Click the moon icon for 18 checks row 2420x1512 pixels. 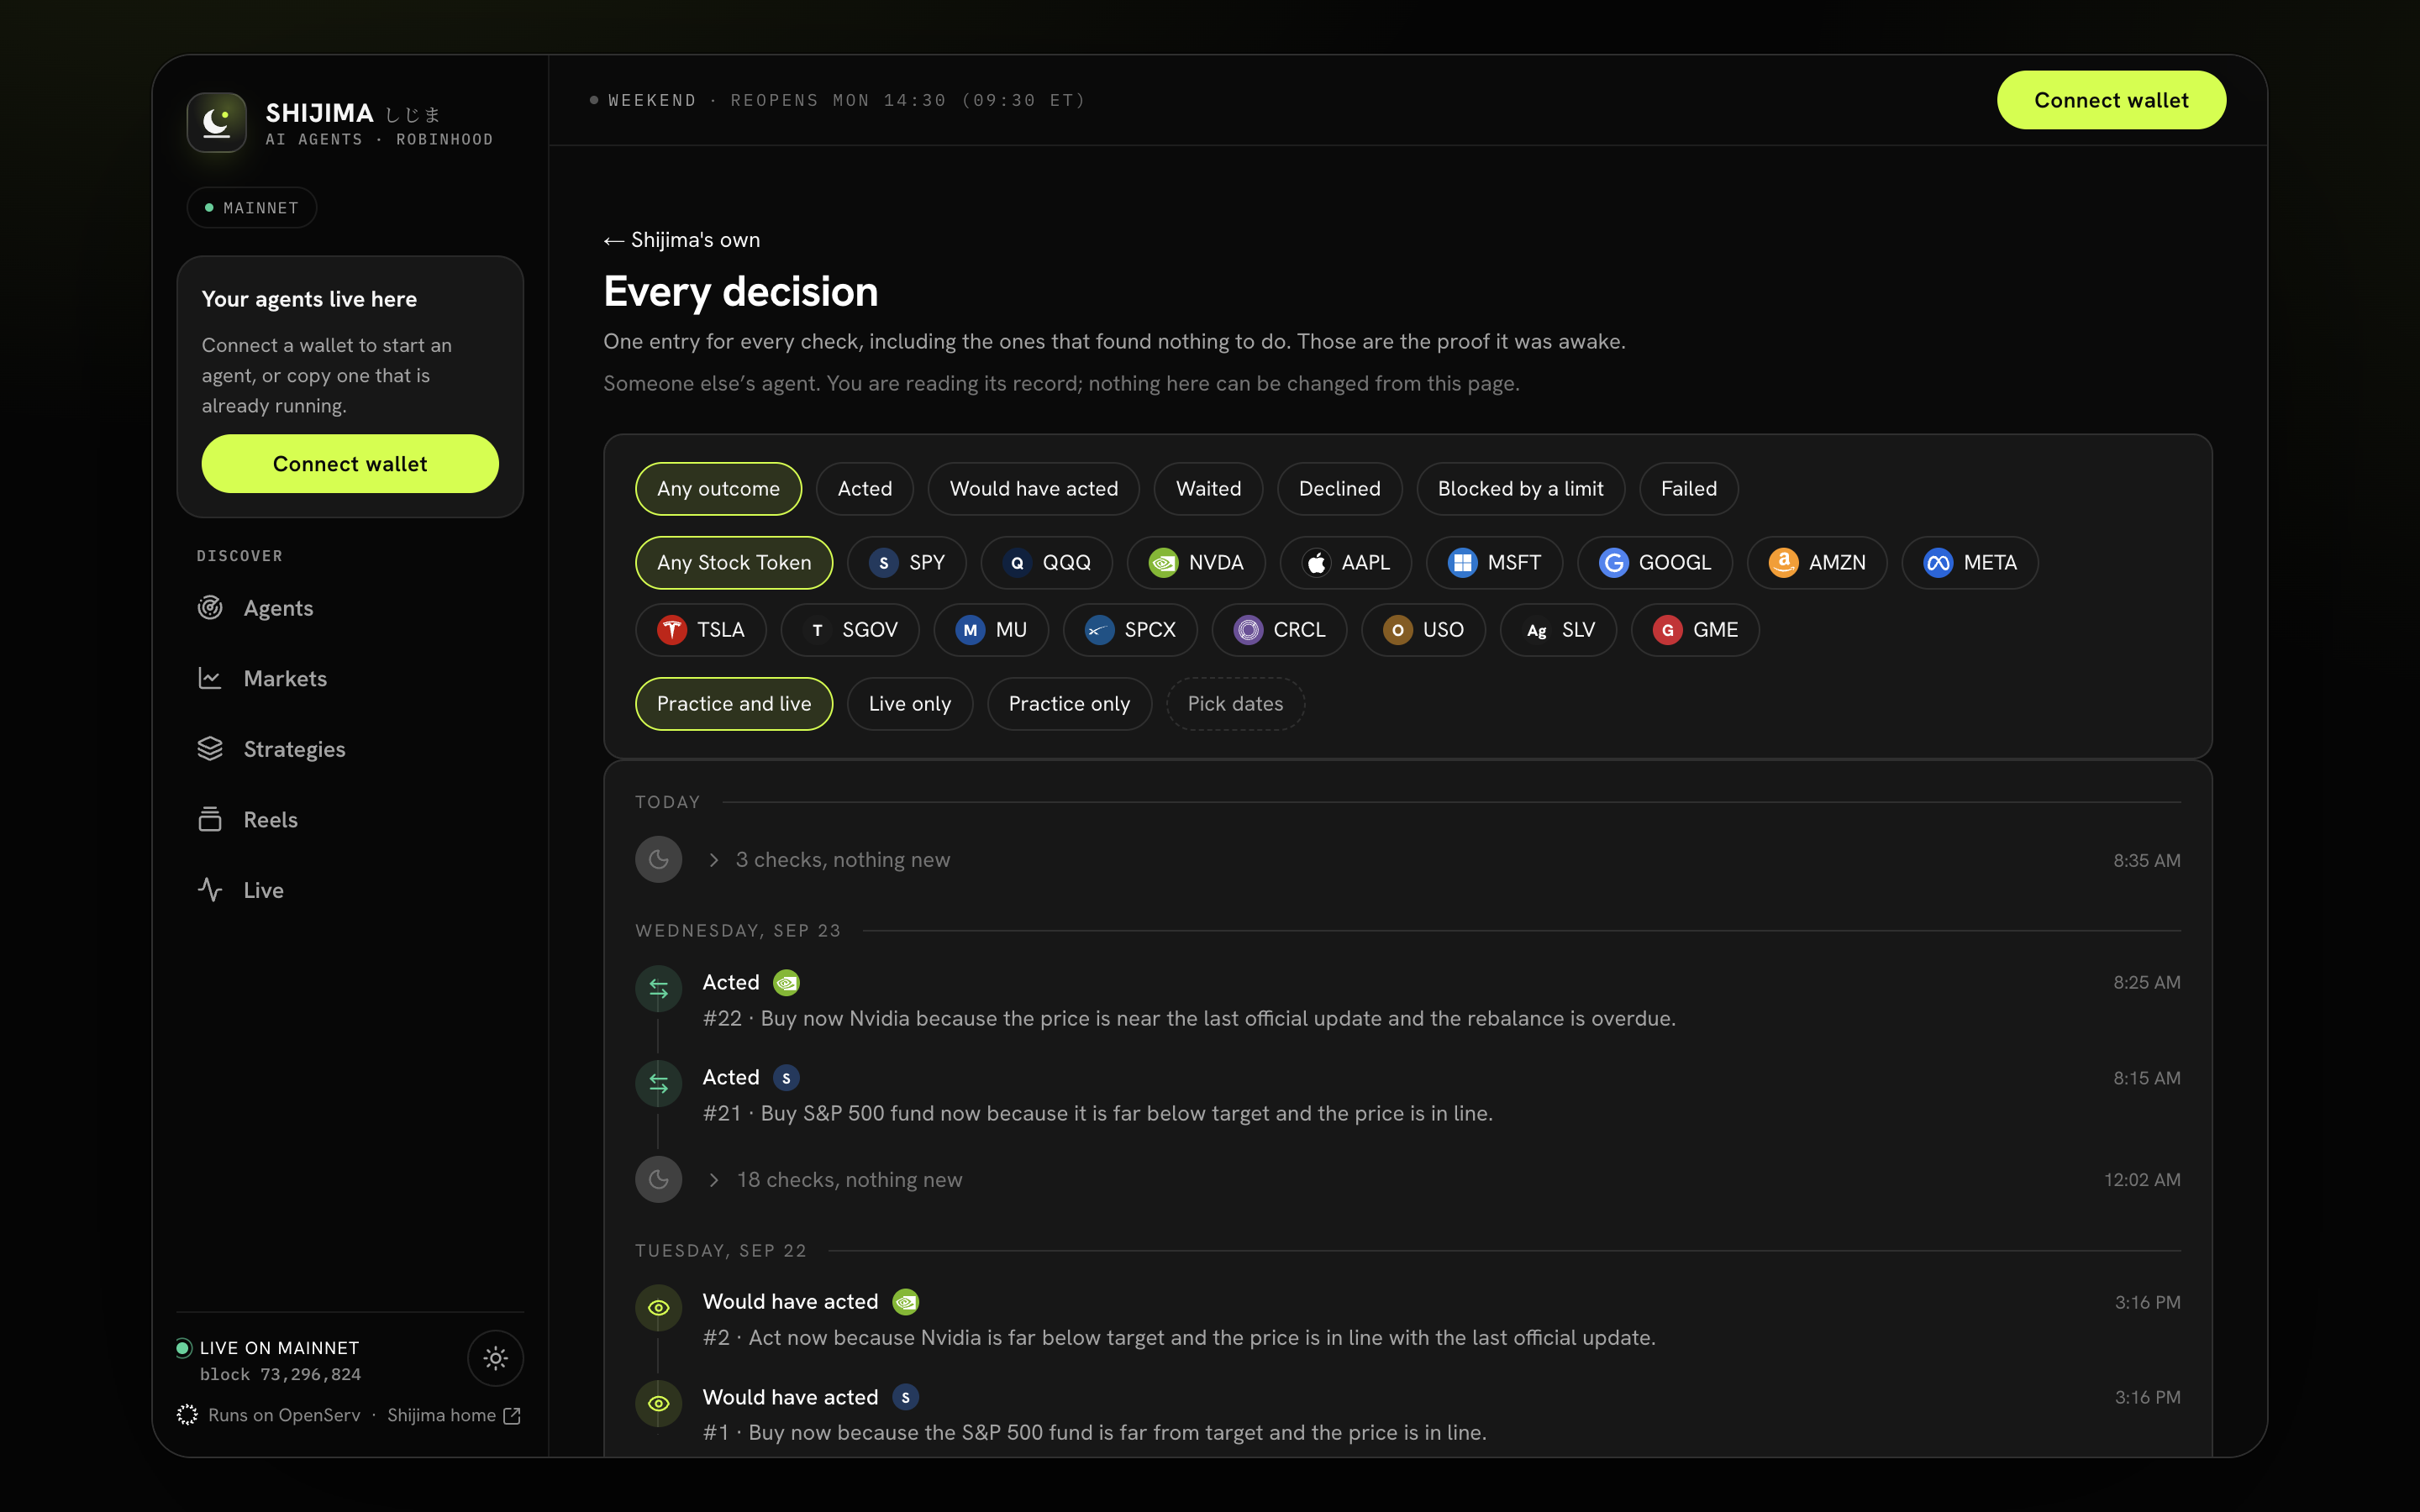(659, 1180)
